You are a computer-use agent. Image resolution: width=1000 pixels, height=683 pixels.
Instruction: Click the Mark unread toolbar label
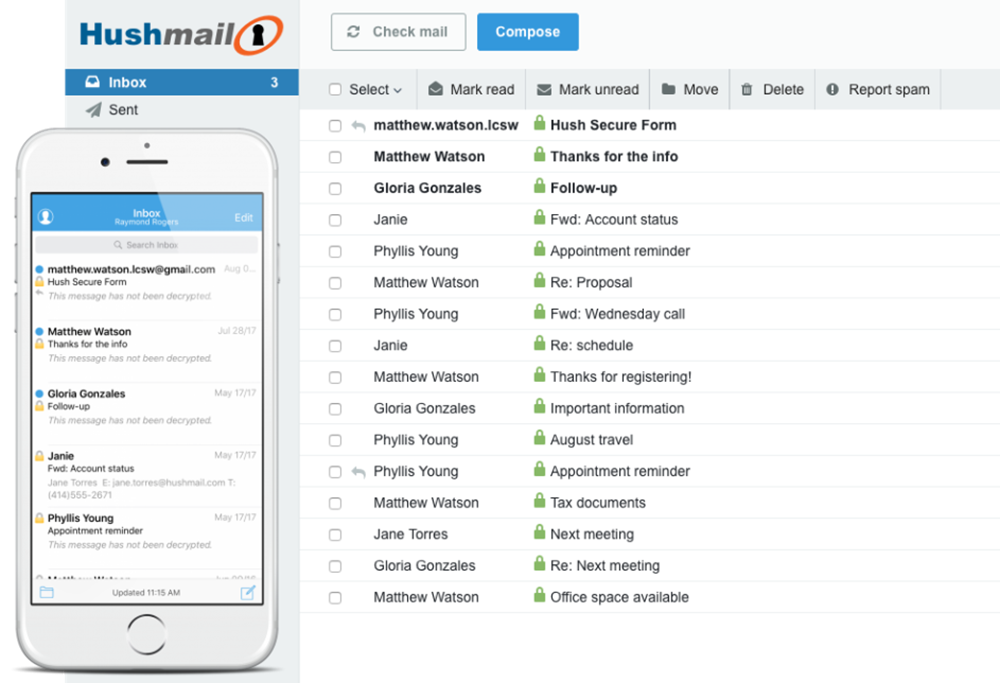(599, 89)
